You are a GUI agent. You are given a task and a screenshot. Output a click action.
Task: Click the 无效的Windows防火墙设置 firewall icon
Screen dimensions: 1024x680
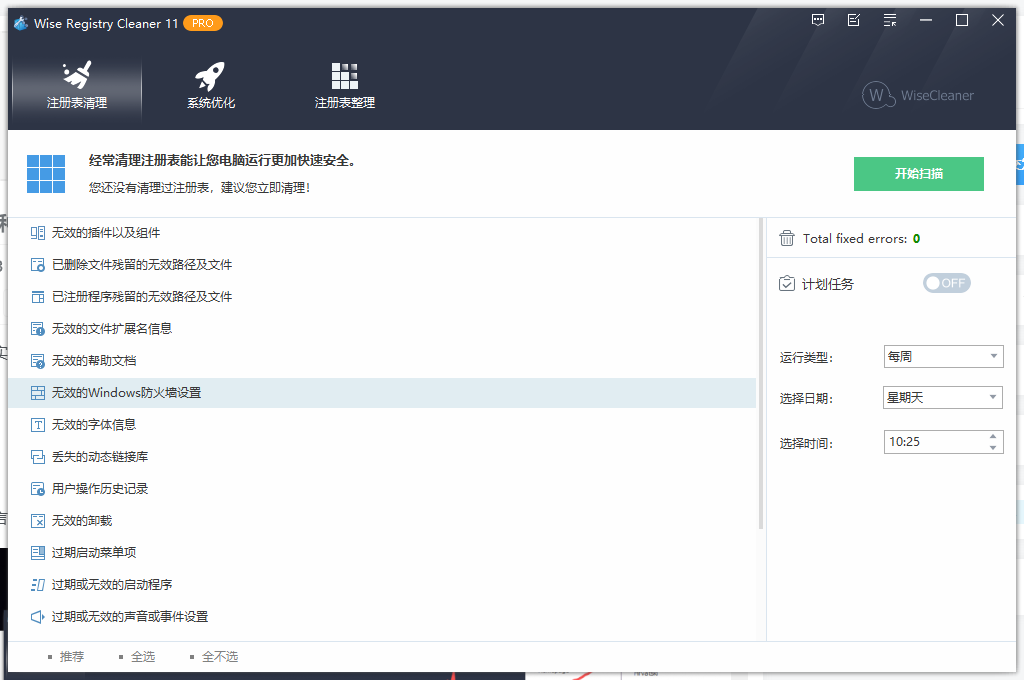(38, 393)
